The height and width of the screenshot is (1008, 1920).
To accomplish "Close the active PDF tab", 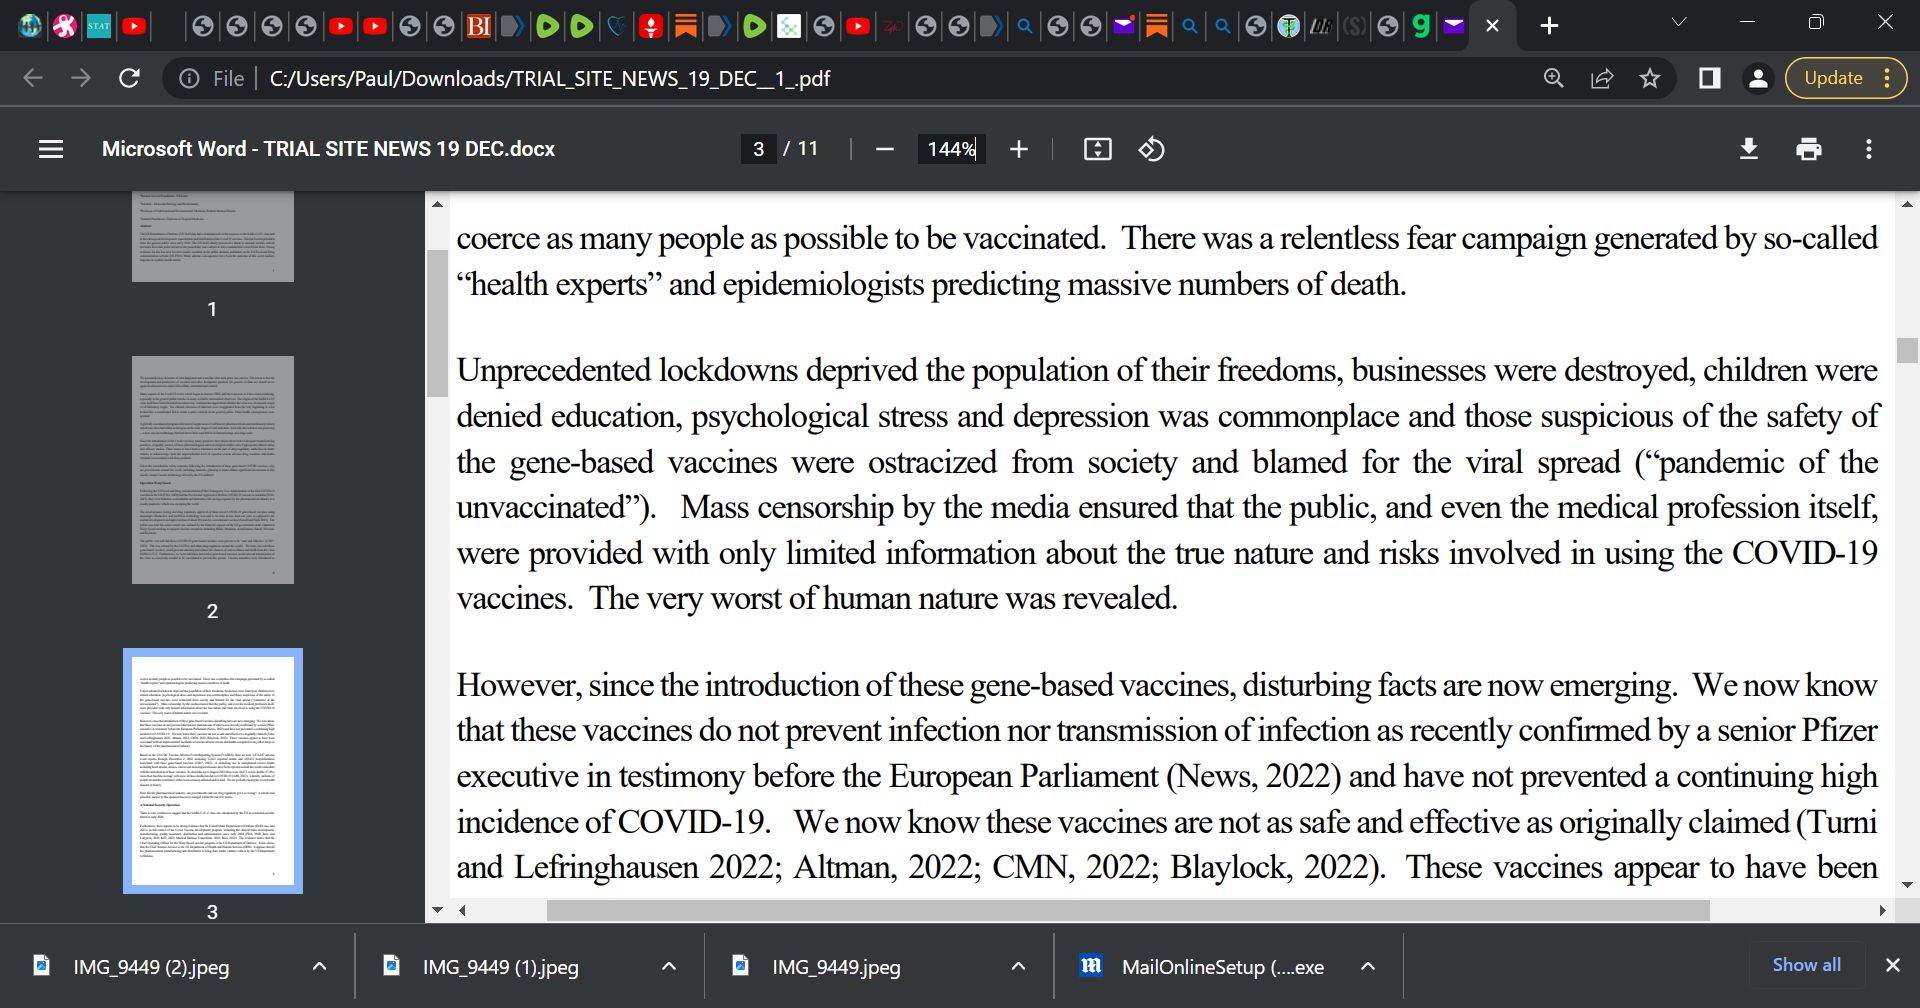I will tap(1492, 26).
